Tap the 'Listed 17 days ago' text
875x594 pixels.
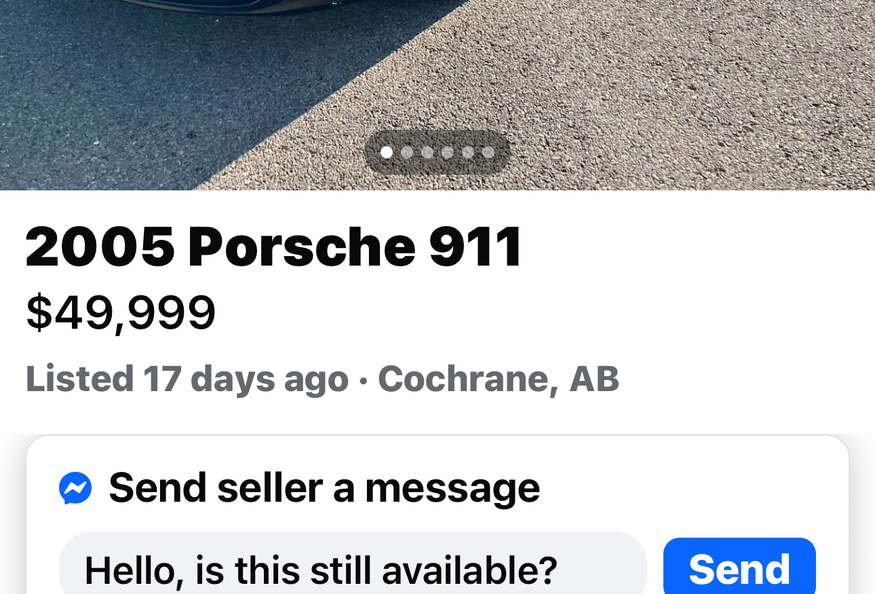tap(187, 380)
